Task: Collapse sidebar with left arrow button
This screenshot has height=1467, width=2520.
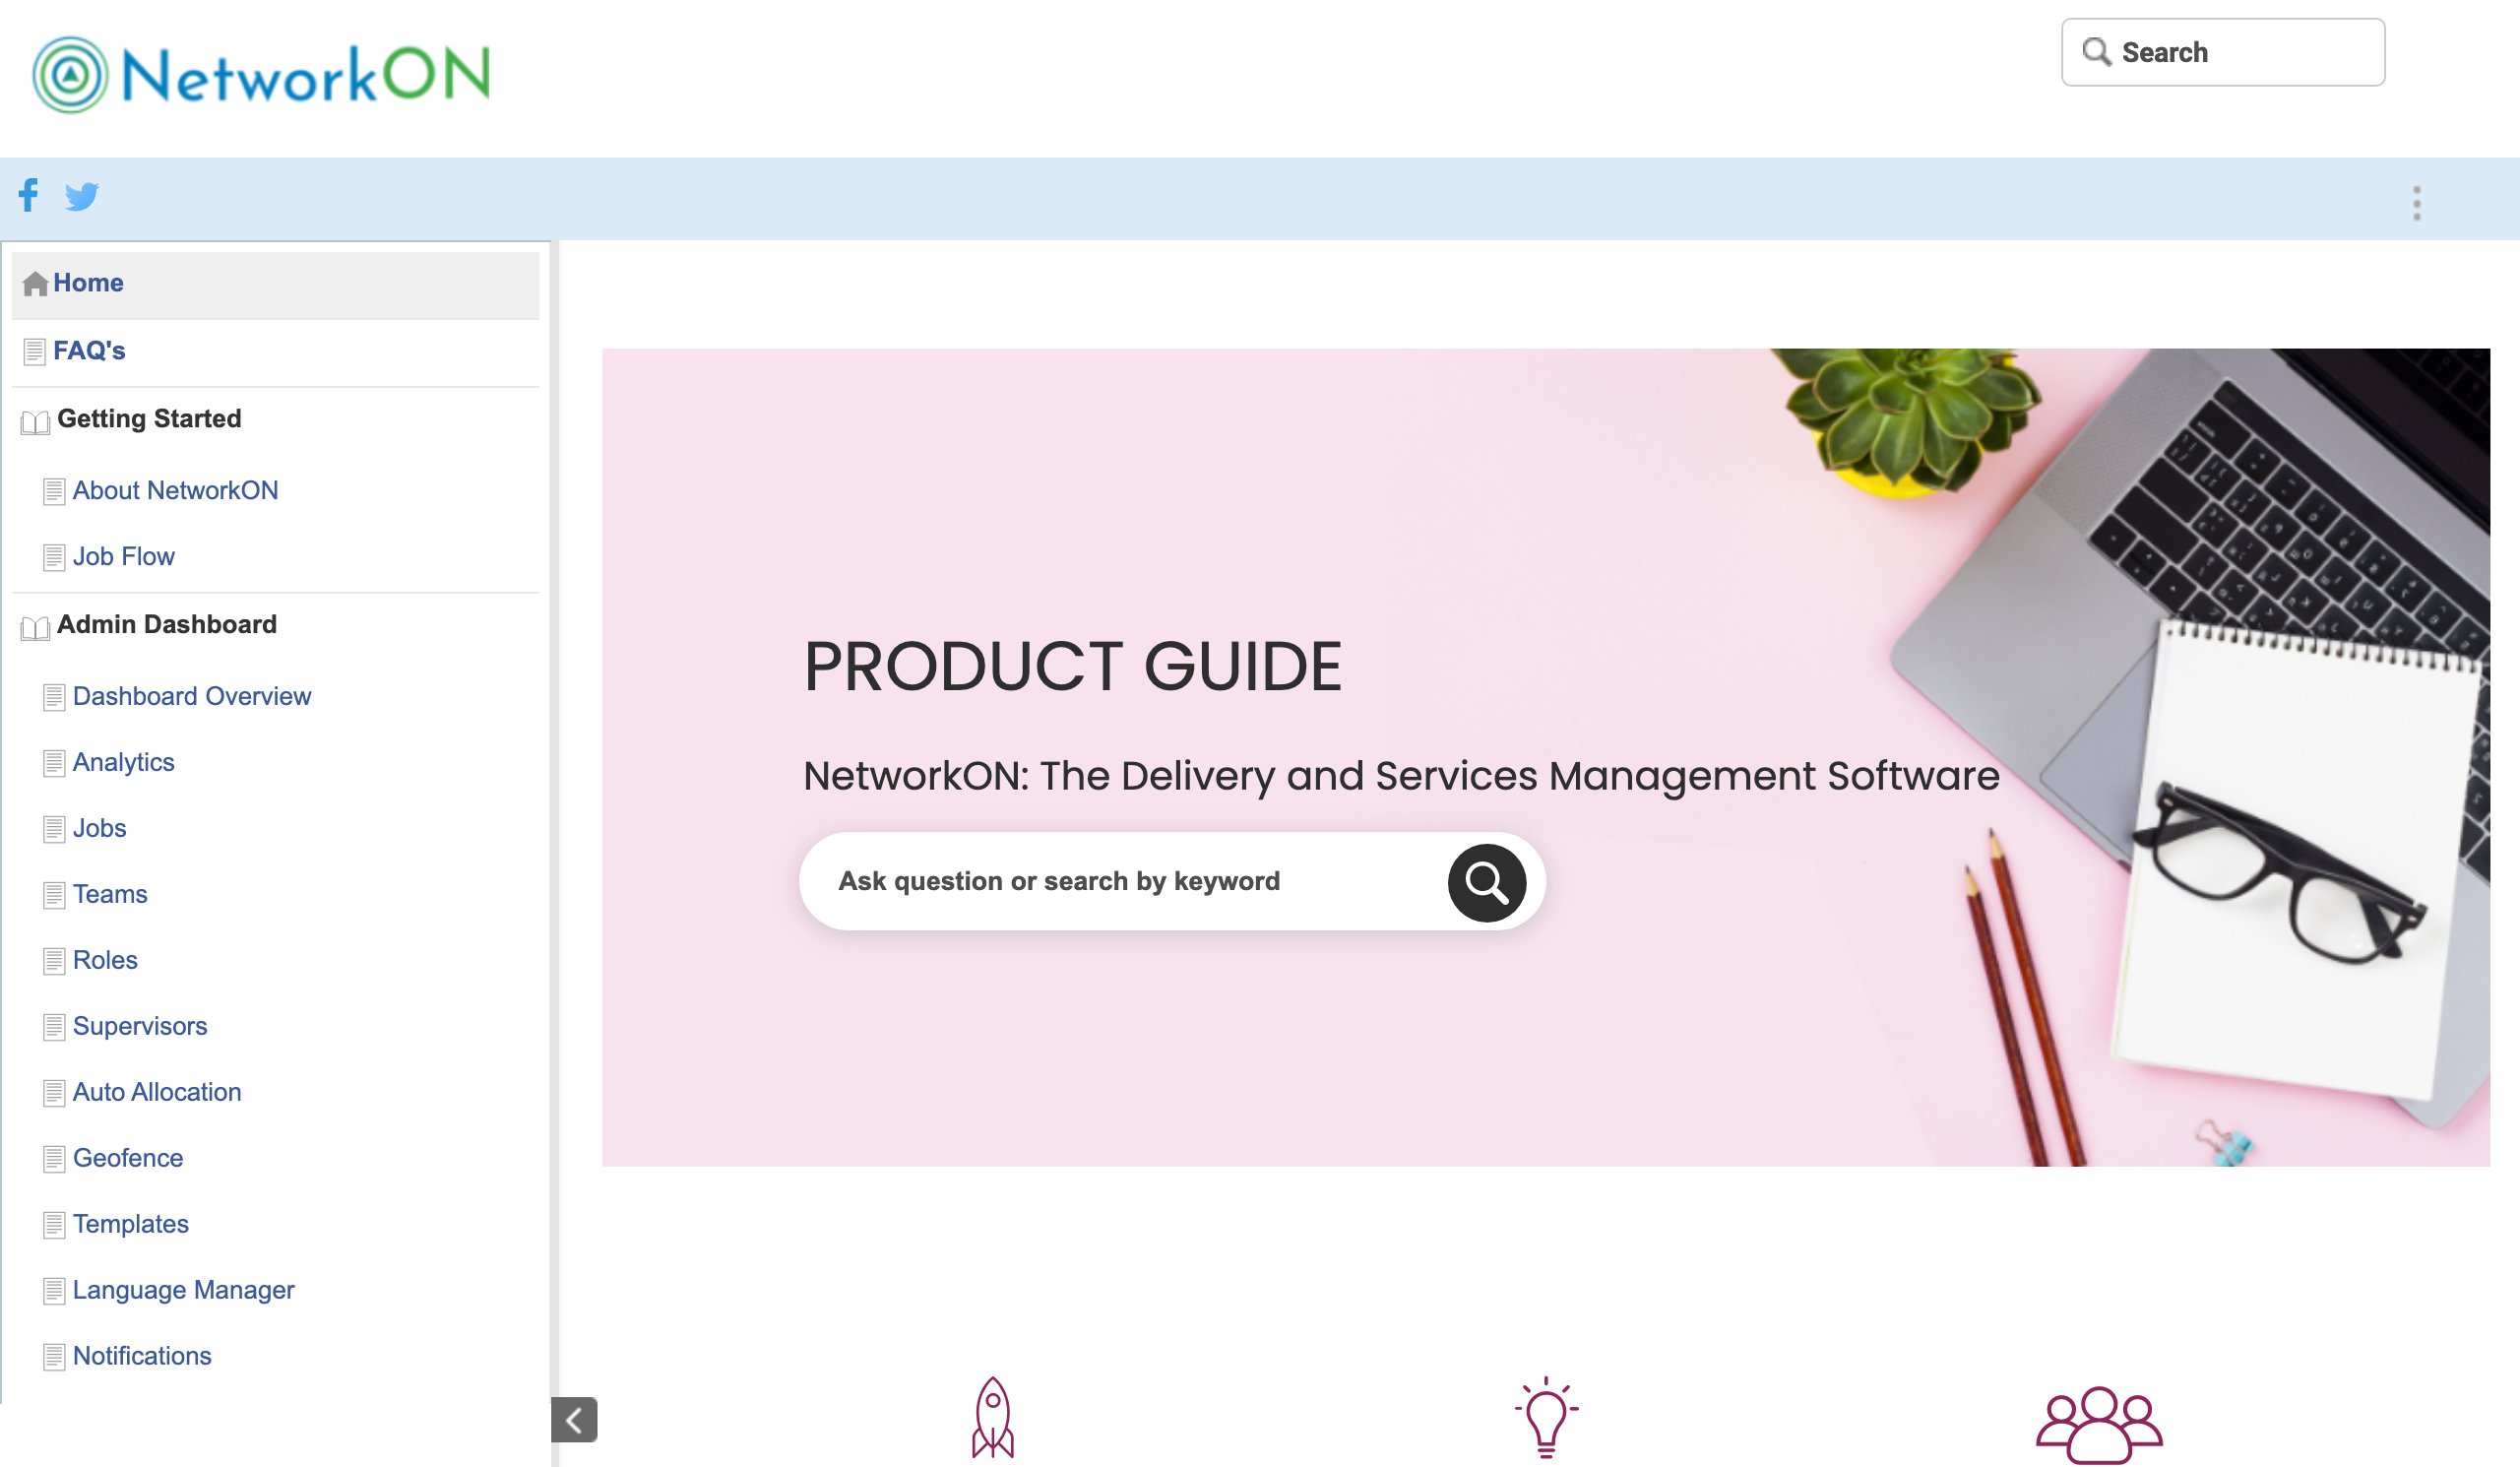Action: click(574, 1419)
